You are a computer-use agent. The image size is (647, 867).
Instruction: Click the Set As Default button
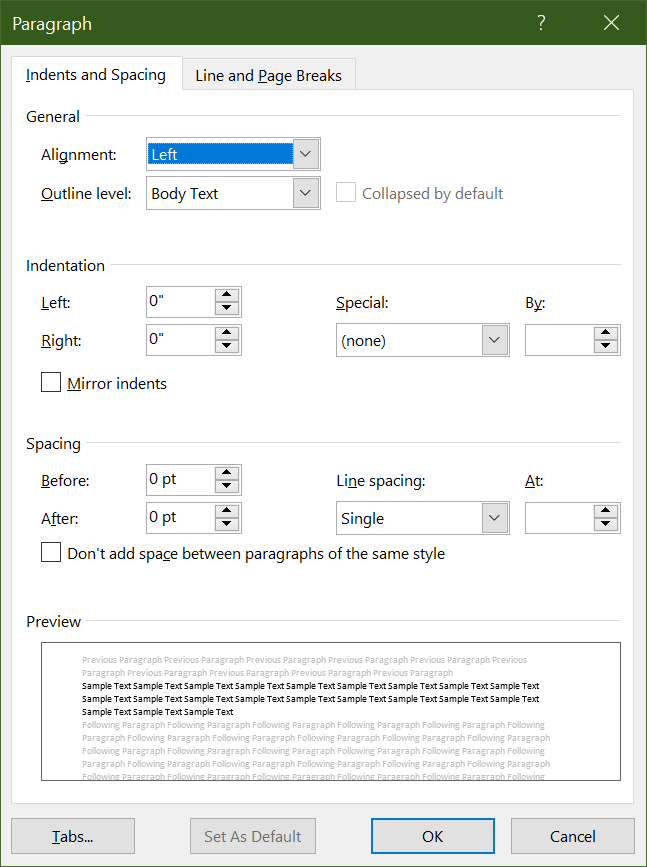pos(253,836)
